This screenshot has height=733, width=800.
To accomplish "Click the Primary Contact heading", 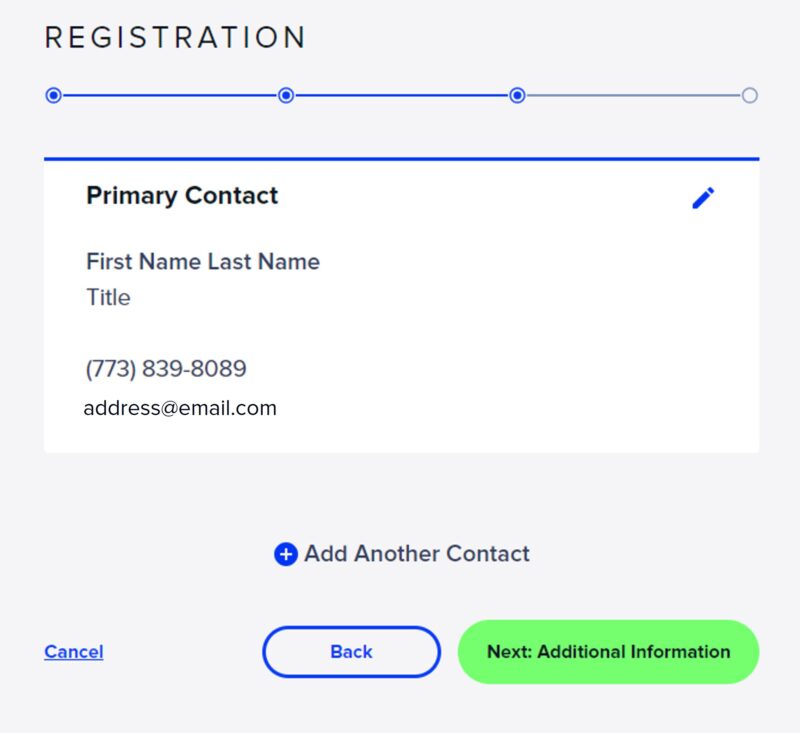I will pyautogui.click(x=182, y=195).
